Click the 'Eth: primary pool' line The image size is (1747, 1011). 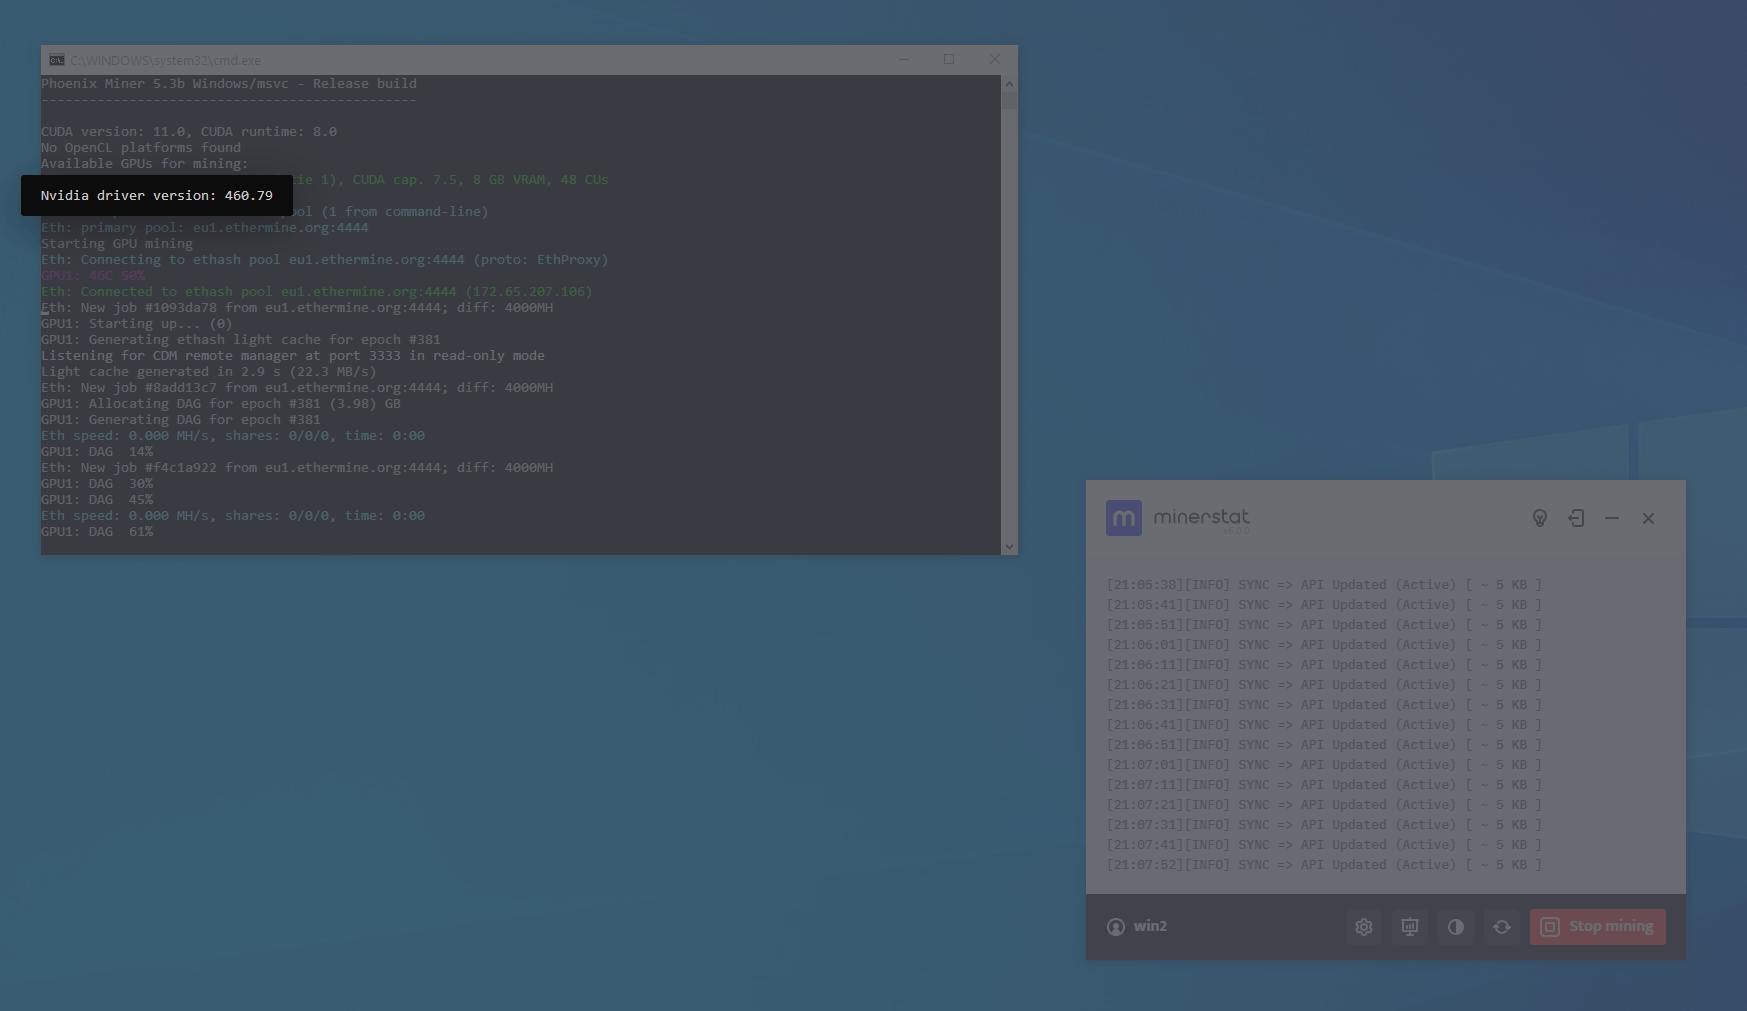pyautogui.click(x=205, y=228)
